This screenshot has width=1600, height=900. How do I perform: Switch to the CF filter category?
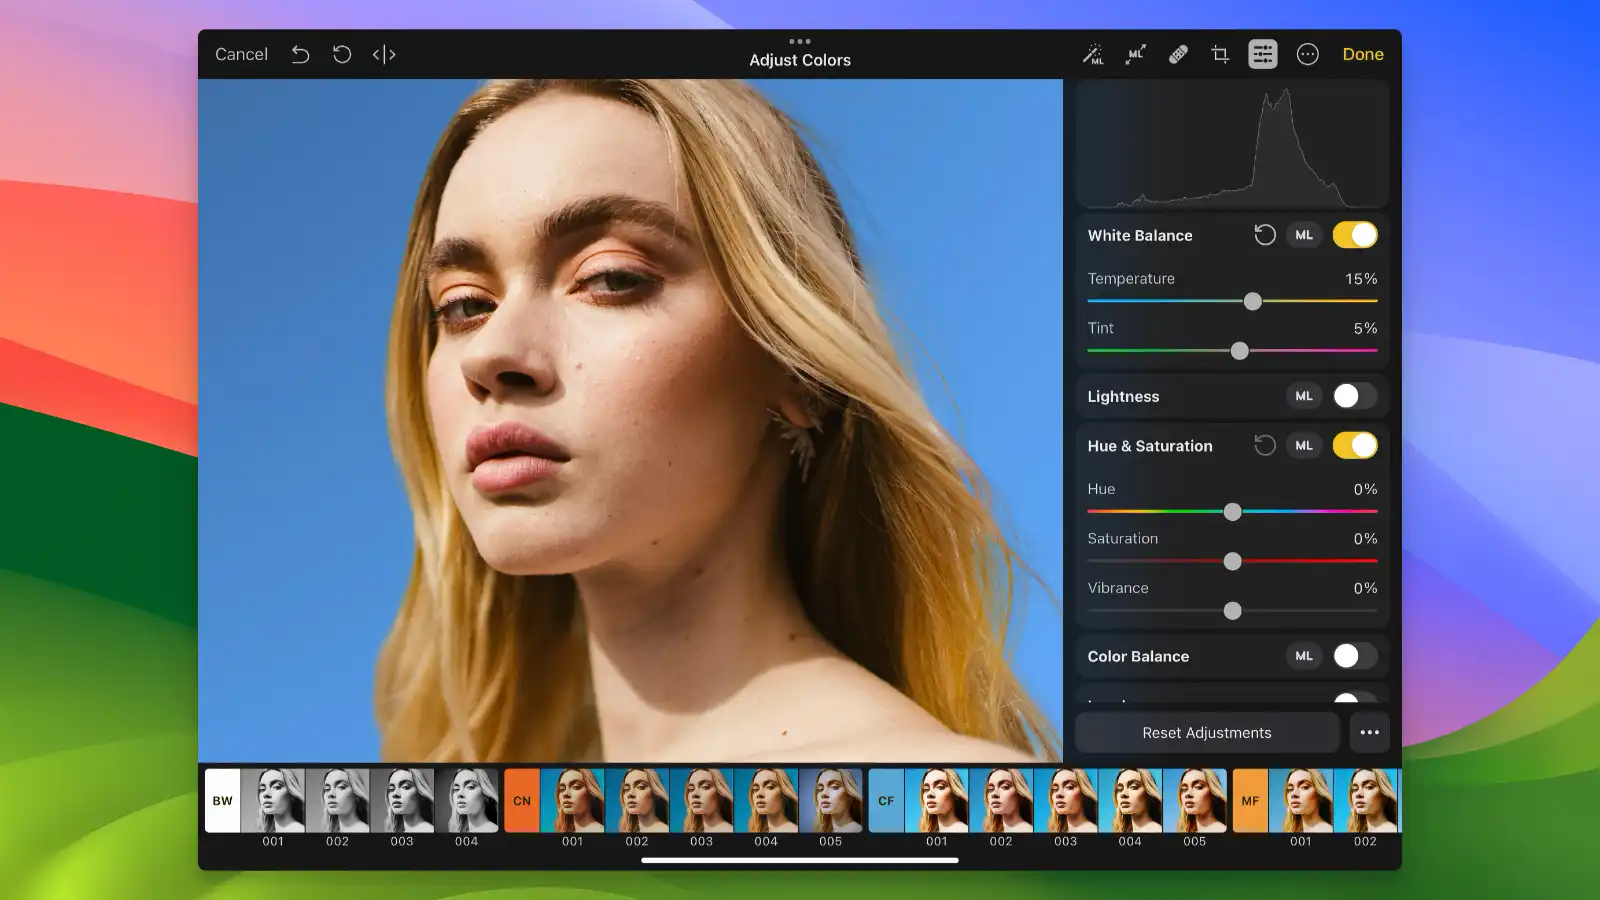(x=885, y=800)
